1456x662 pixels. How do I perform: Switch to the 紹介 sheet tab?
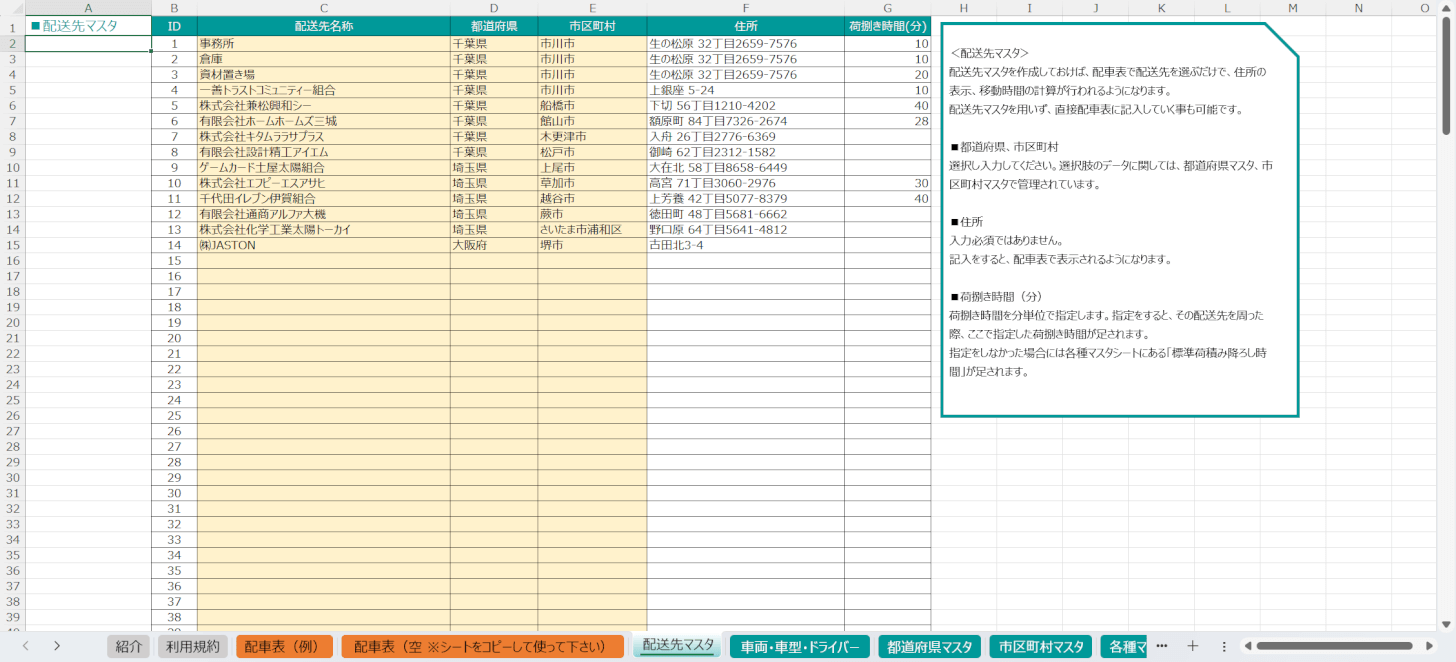click(129, 647)
